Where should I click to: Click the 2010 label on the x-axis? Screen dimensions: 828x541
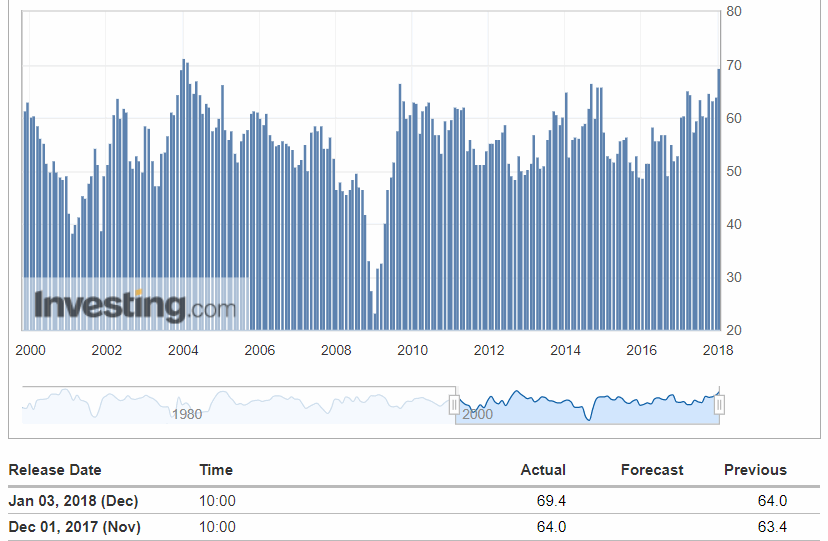coord(412,351)
